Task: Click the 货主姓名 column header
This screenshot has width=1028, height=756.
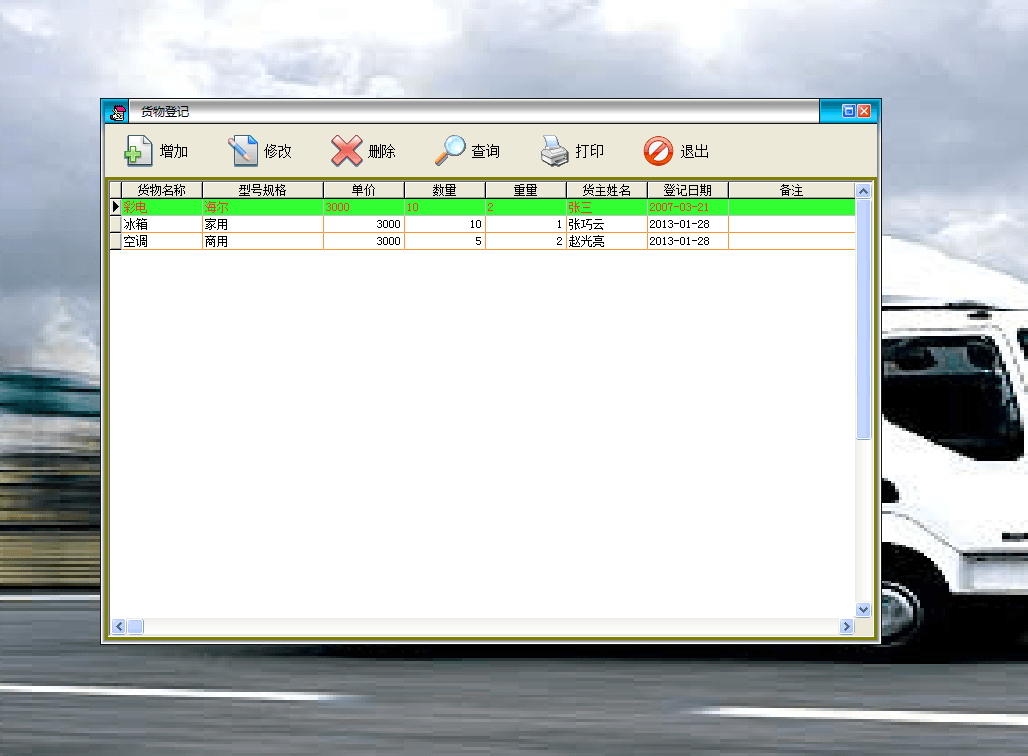Action: pyautogui.click(x=607, y=190)
